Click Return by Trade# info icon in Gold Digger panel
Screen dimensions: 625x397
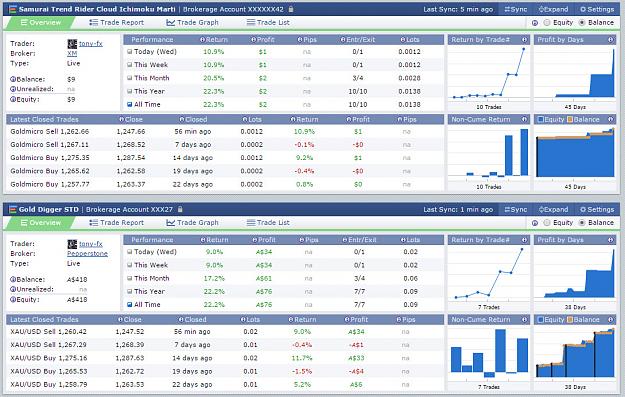click(525, 240)
